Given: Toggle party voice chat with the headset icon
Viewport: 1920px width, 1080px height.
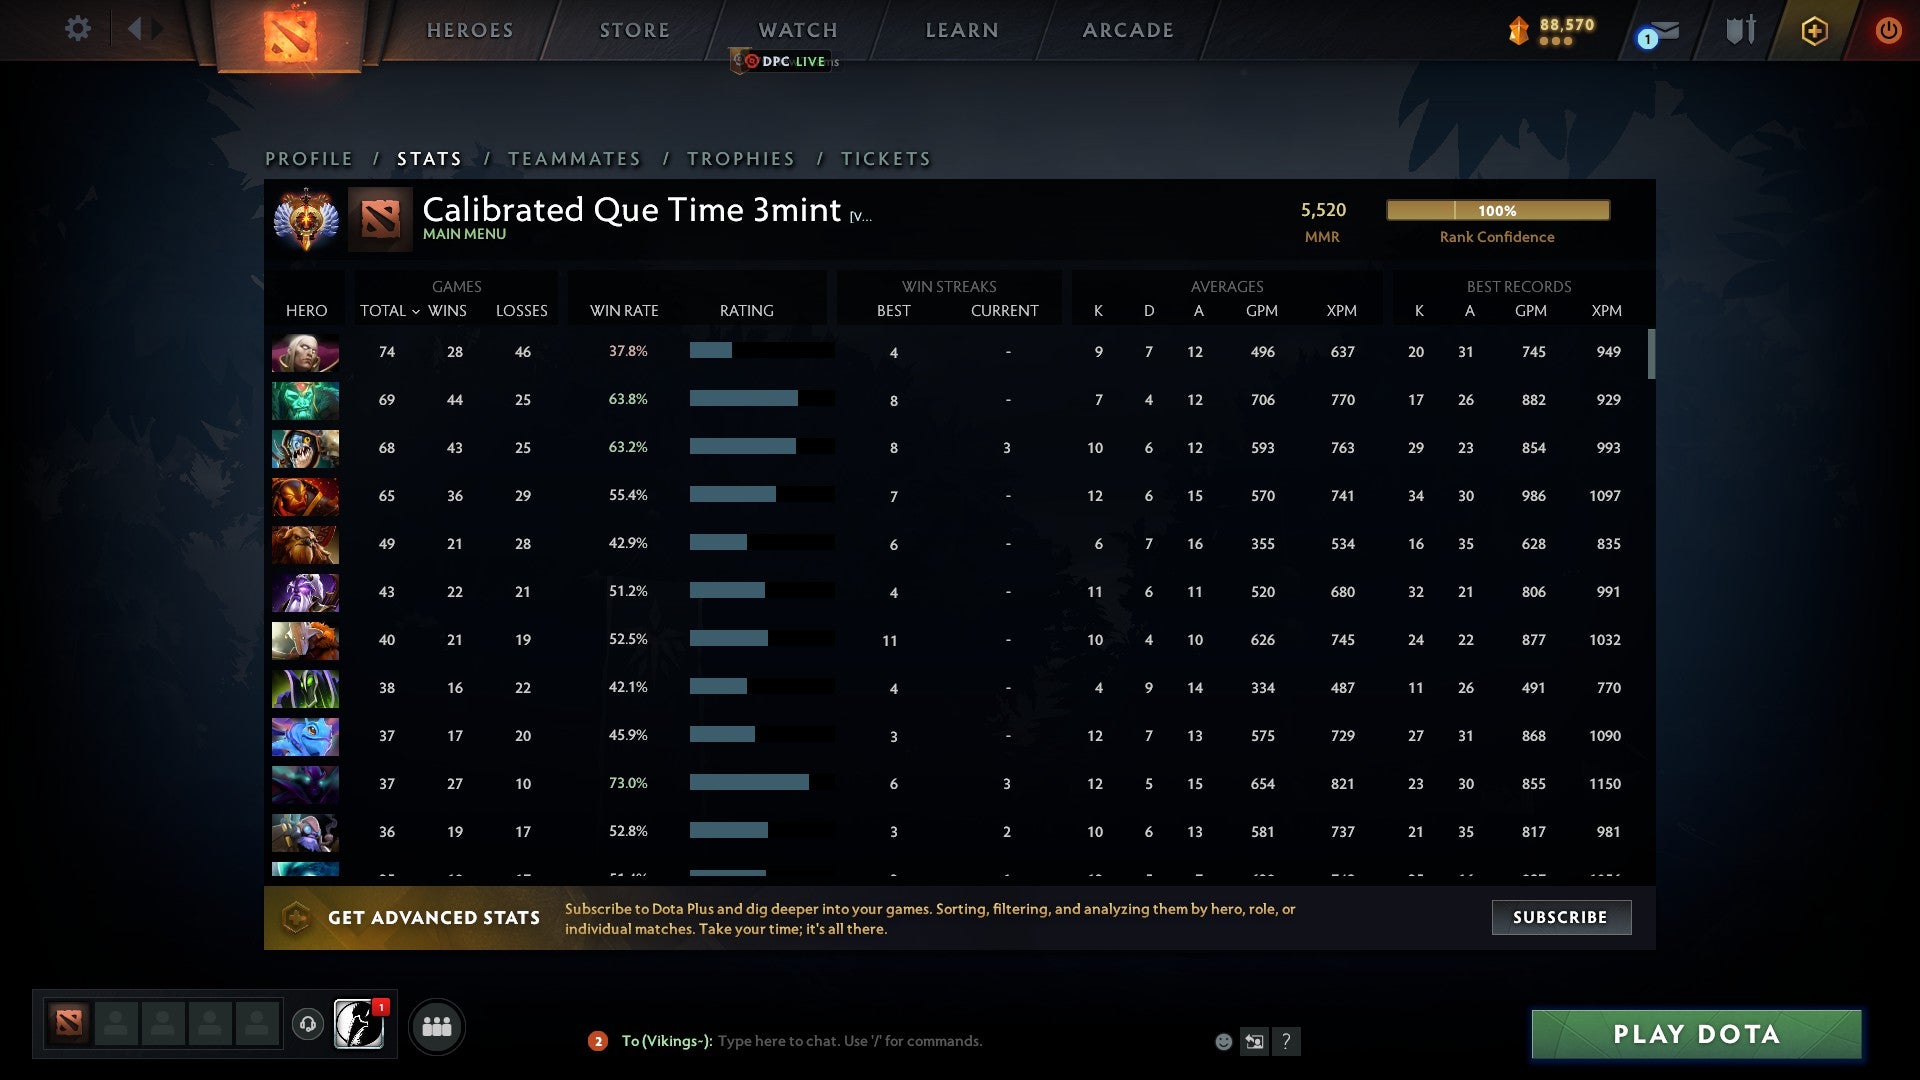Looking at the screenshot, I should 307,1025.
